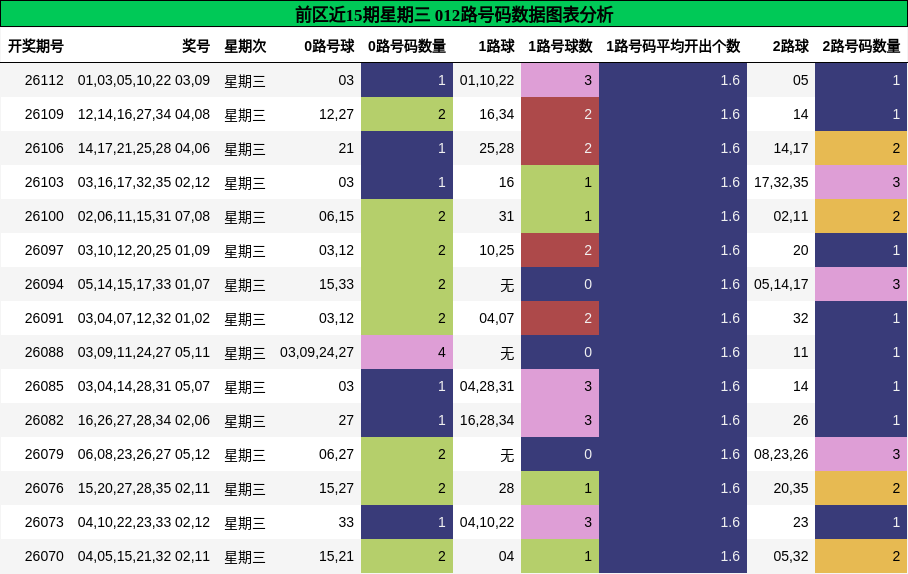Select issue number 26070

pyautogui.click(x=44, y=556)
